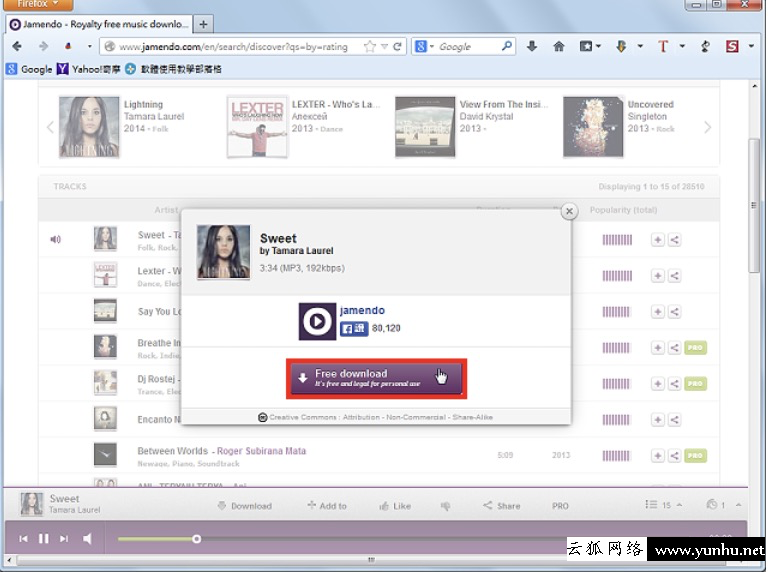
Task: Click the speaker icon on Sweet row
Action: (55, 239)
